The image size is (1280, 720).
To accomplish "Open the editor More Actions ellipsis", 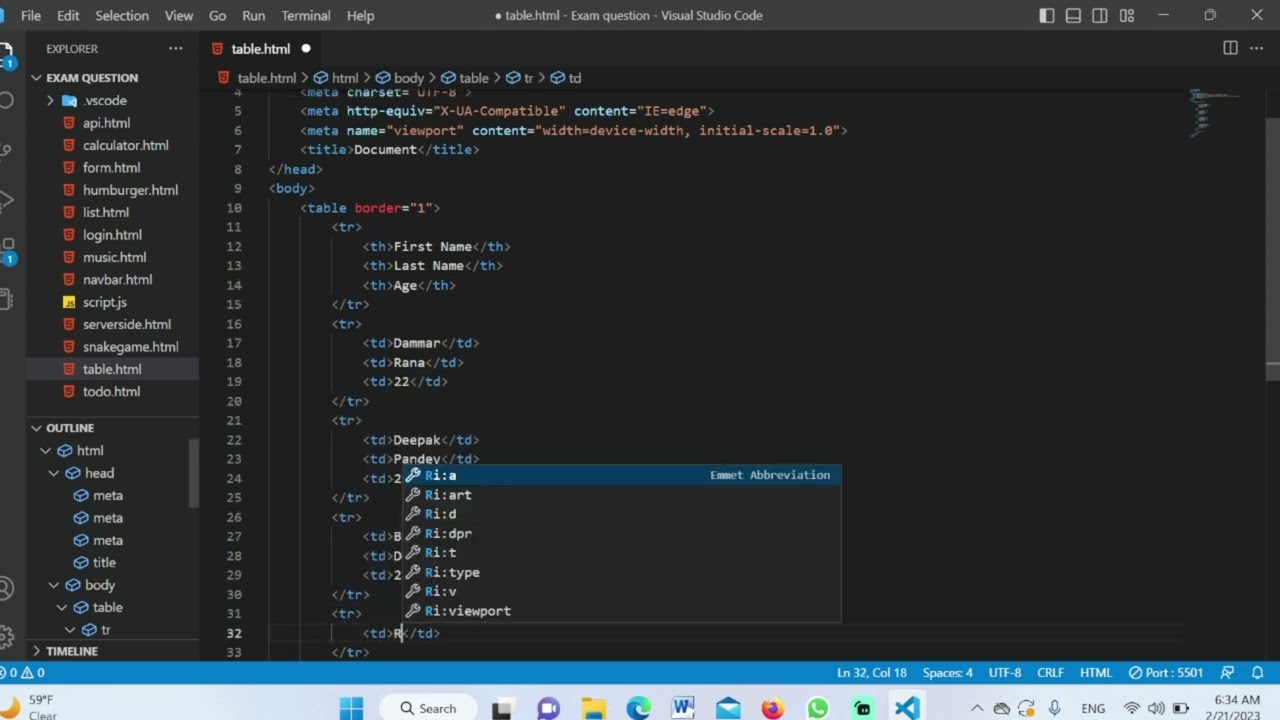I will (x=1257, y=48).
